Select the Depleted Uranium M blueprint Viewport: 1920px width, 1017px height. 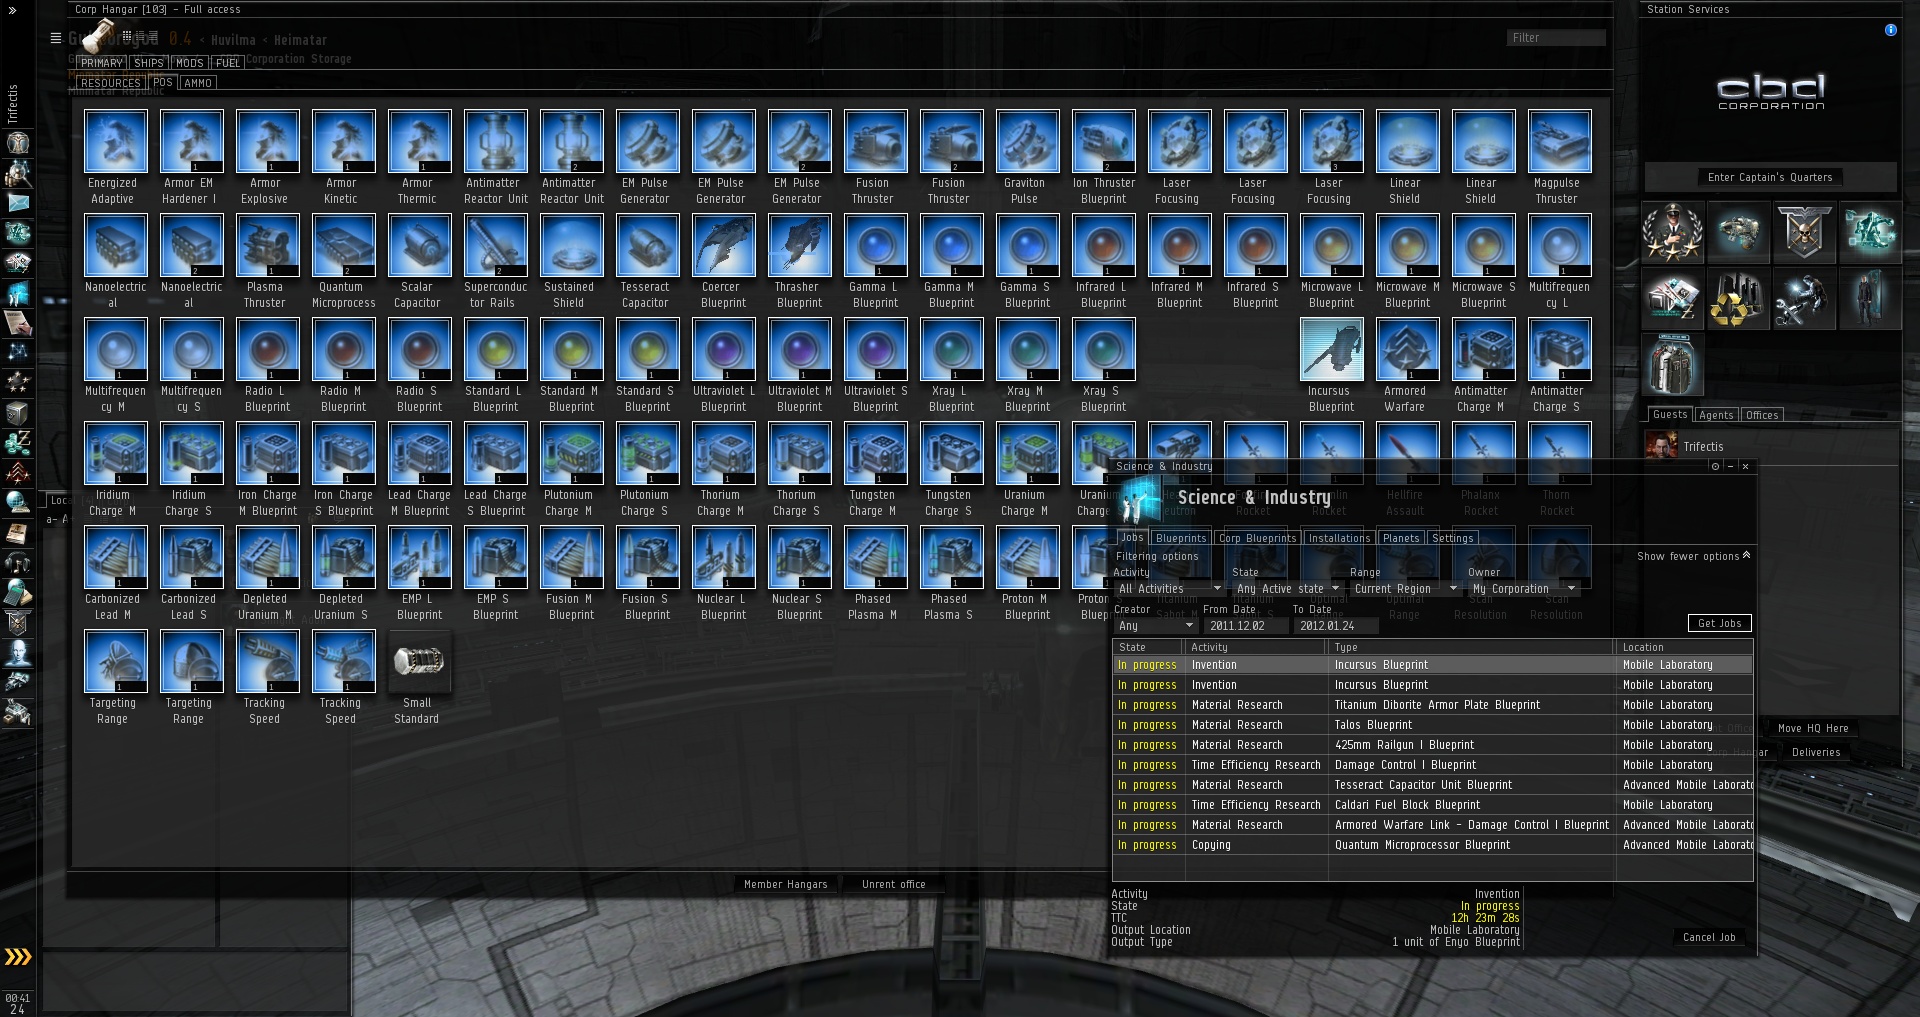click(268, 557)
